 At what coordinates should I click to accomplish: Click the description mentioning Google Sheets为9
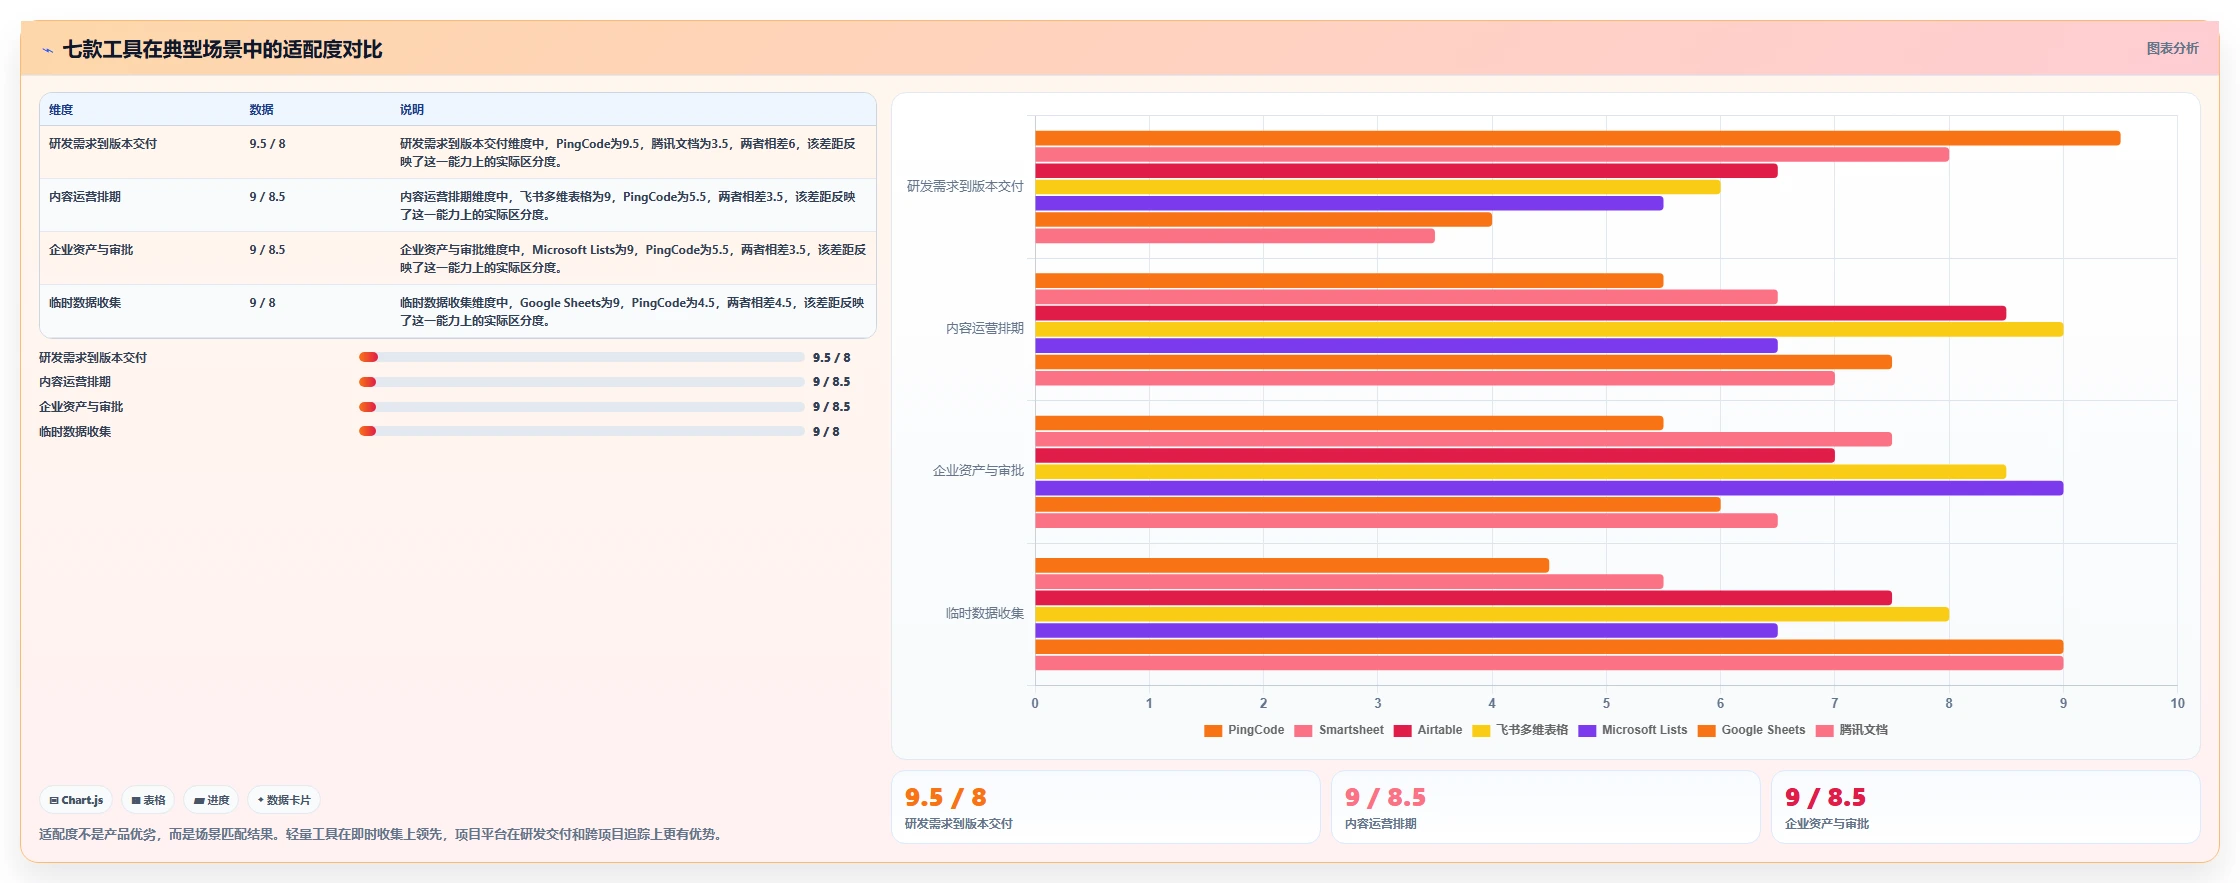tap(633, 312)
